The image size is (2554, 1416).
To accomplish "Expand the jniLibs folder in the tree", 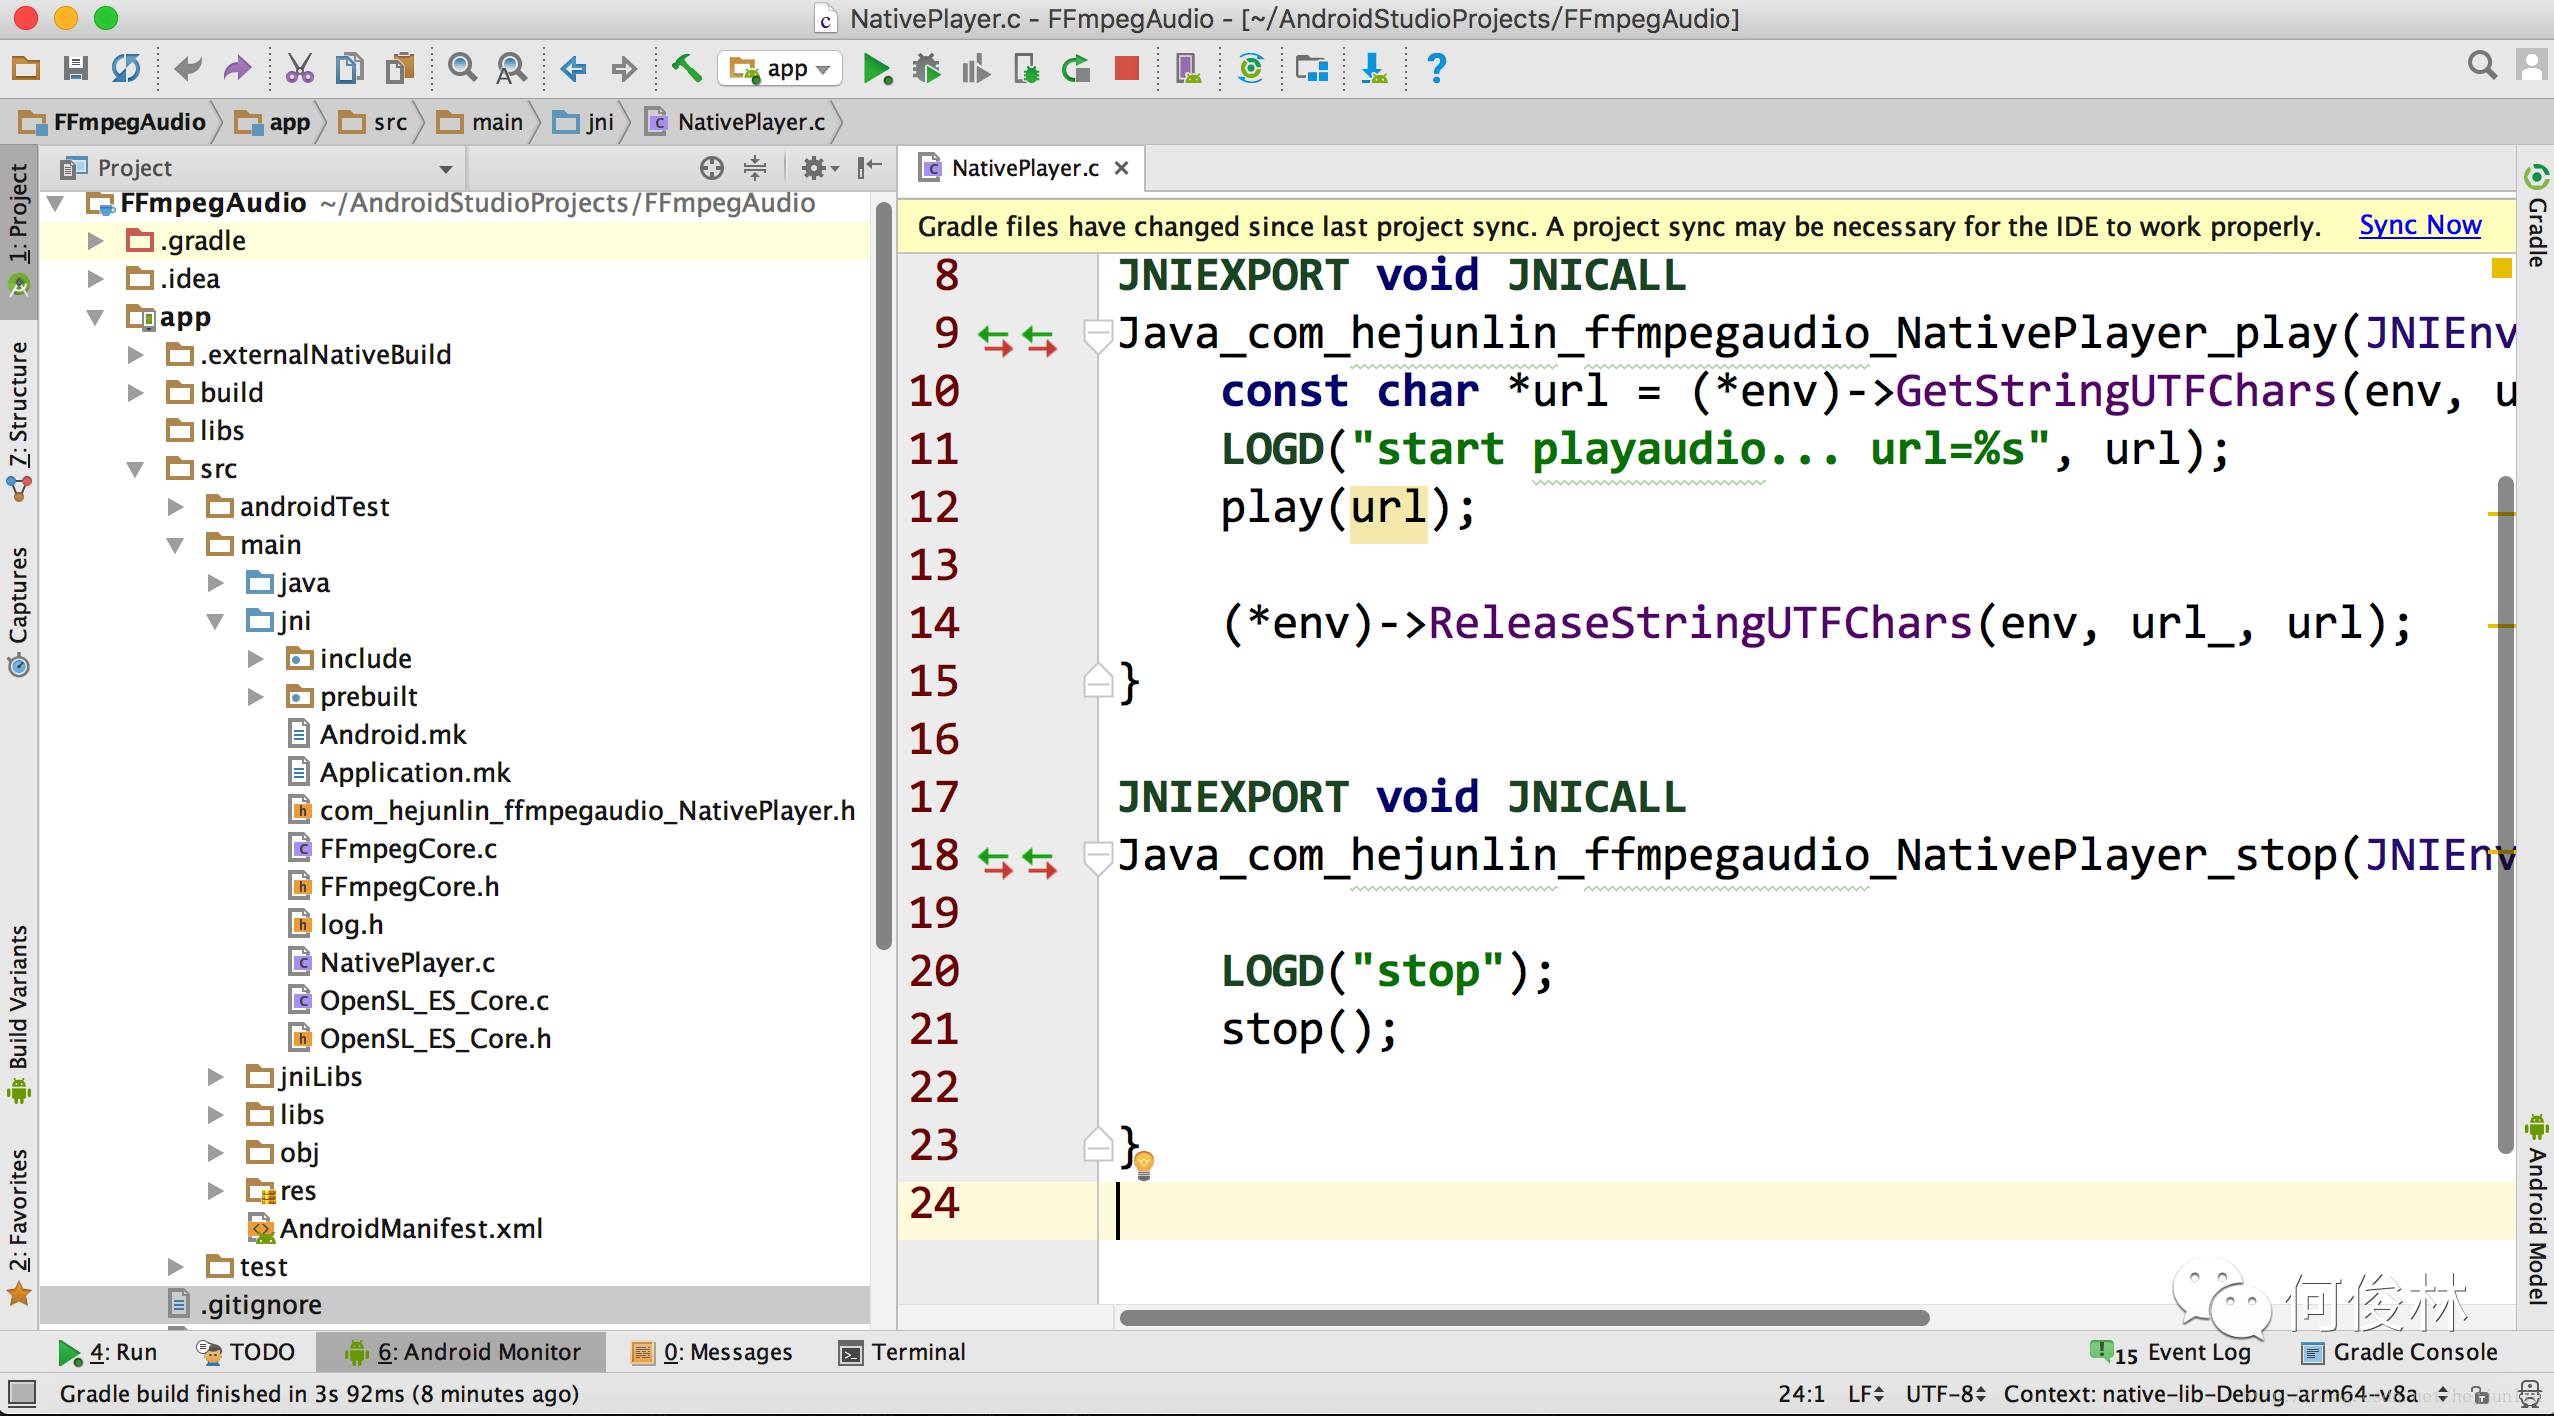I will click(x=216, y=1077).
